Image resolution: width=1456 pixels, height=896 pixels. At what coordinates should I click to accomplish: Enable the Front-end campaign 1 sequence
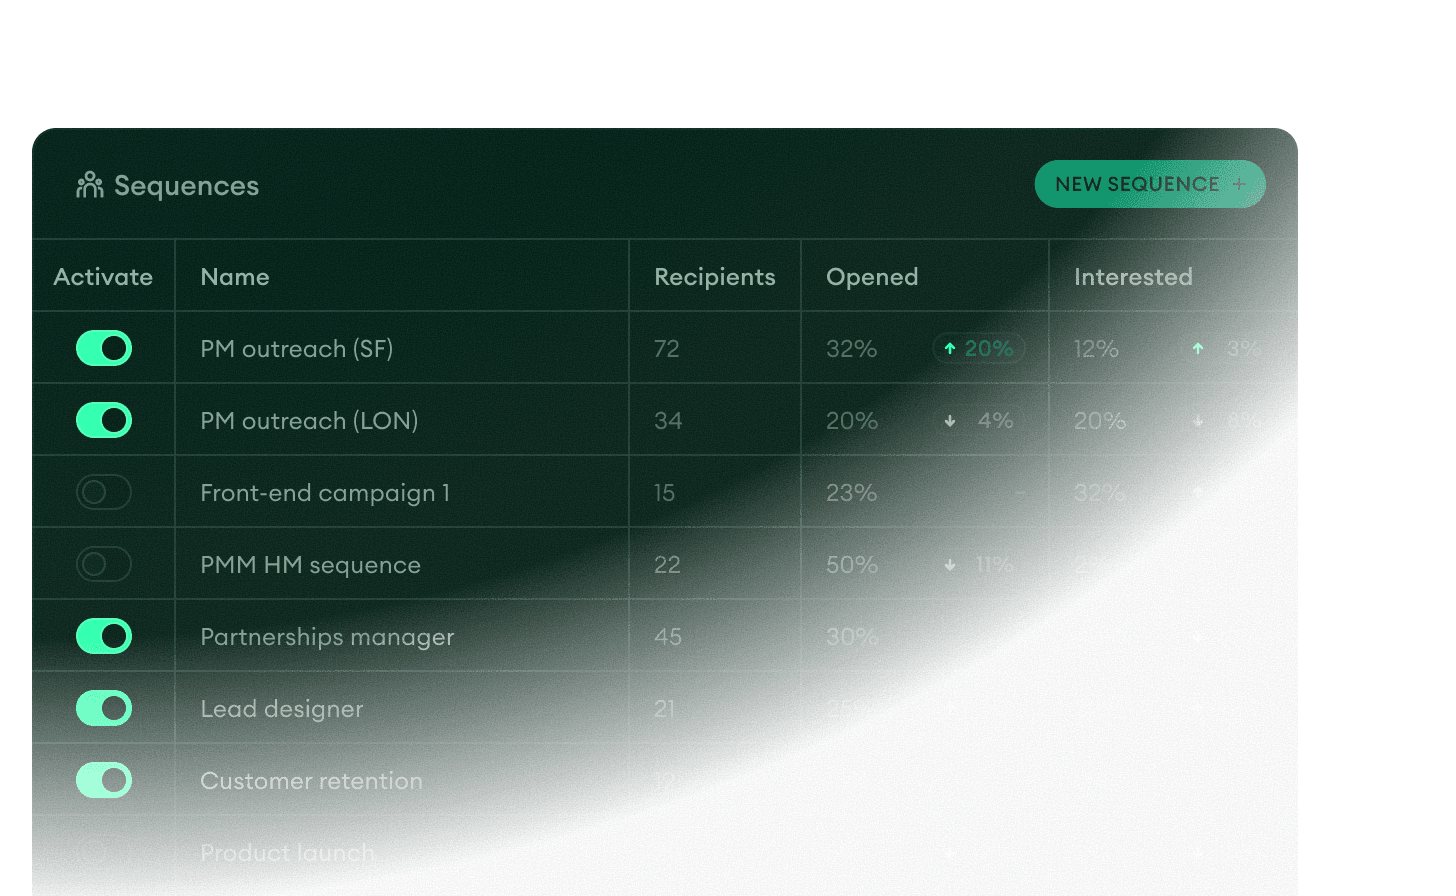coord(103,492)
